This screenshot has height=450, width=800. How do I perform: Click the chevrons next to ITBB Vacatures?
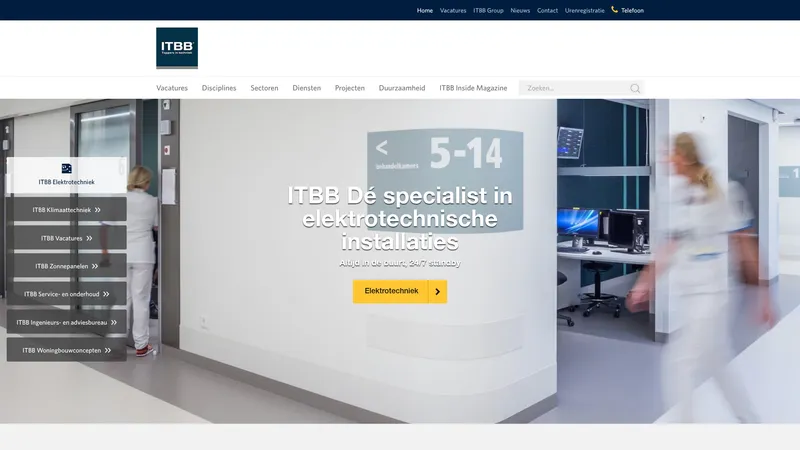click(x=89, y=238)
